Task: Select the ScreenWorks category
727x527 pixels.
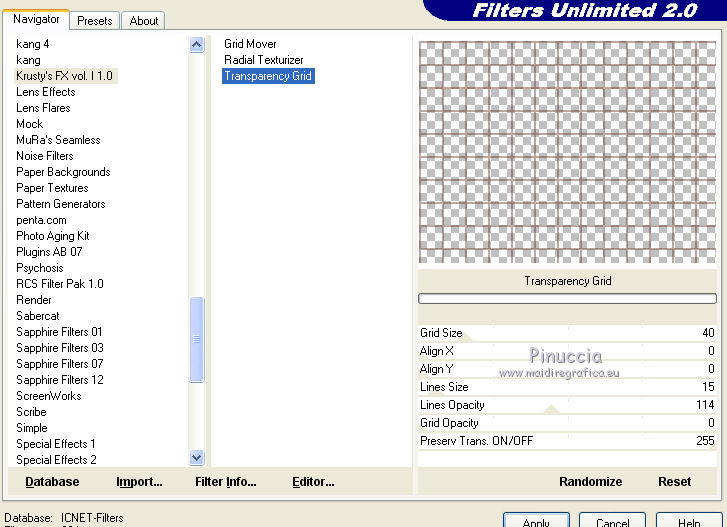Action: [49, 396]
